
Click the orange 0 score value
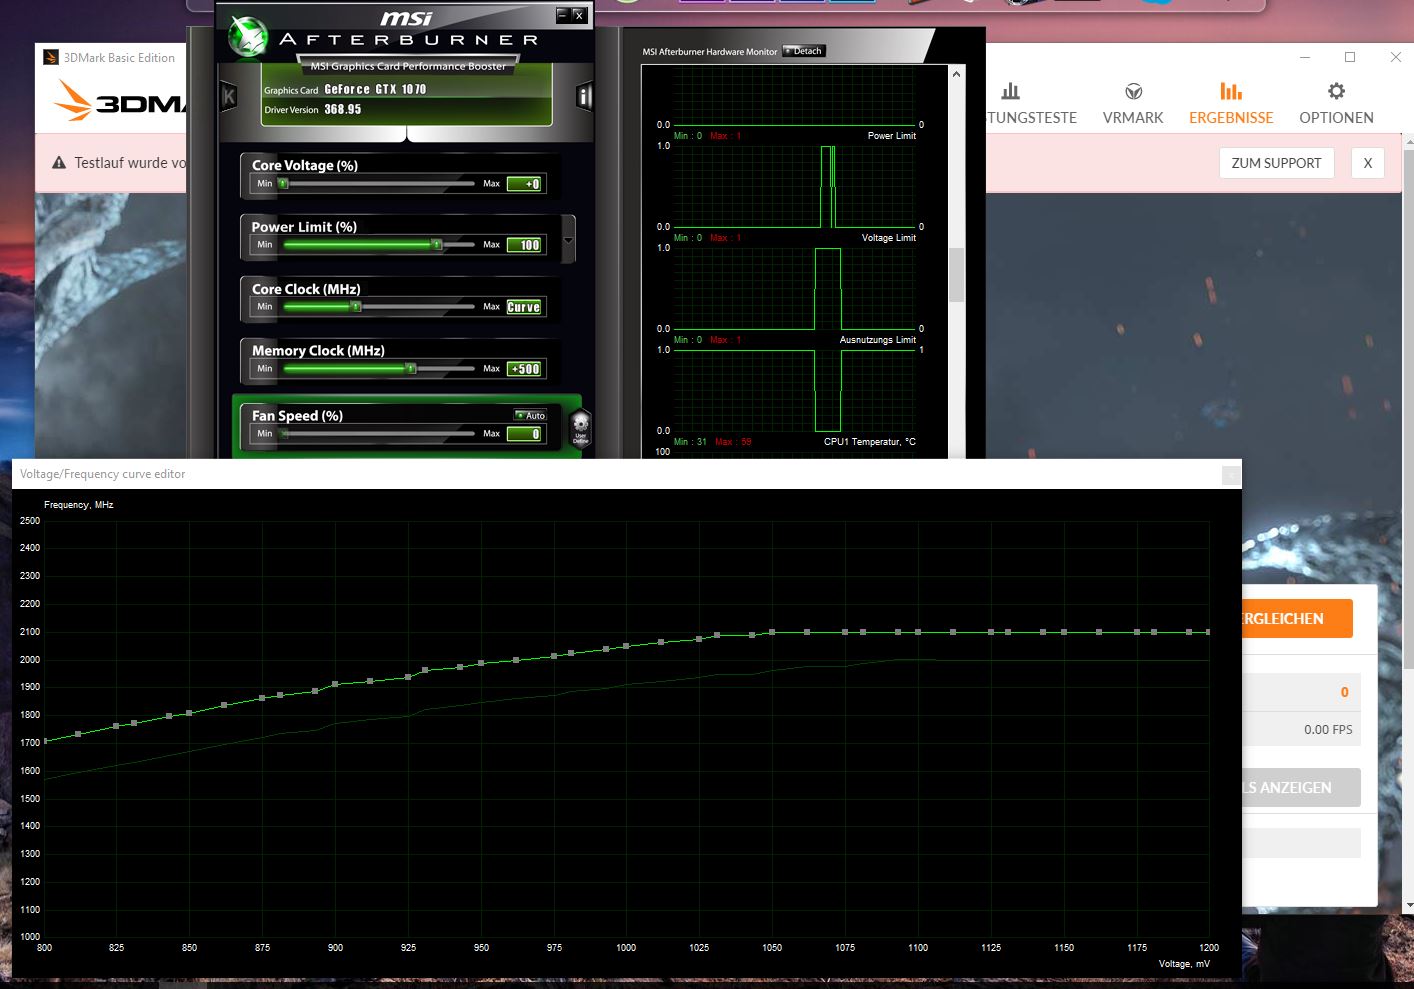click(x=1344, y=692)
